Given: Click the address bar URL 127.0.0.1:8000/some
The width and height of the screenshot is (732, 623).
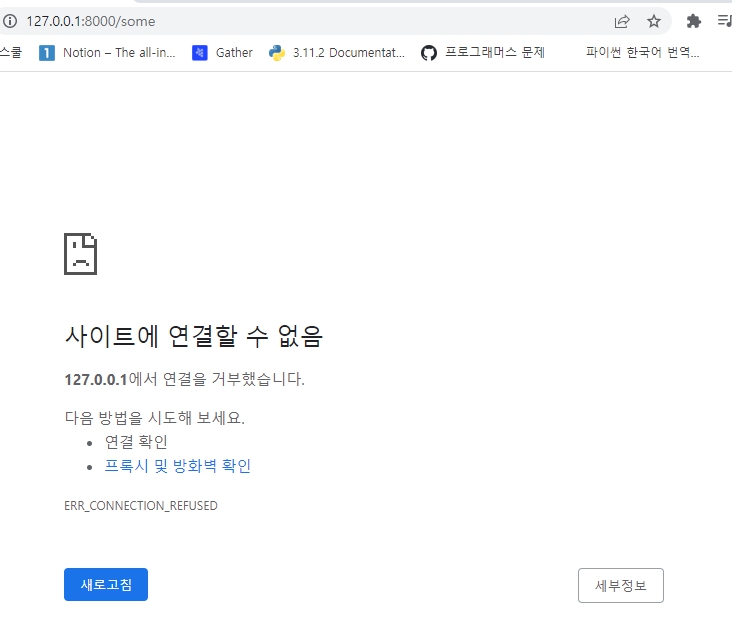Looking at the screenshot, I should coord(91,21).
